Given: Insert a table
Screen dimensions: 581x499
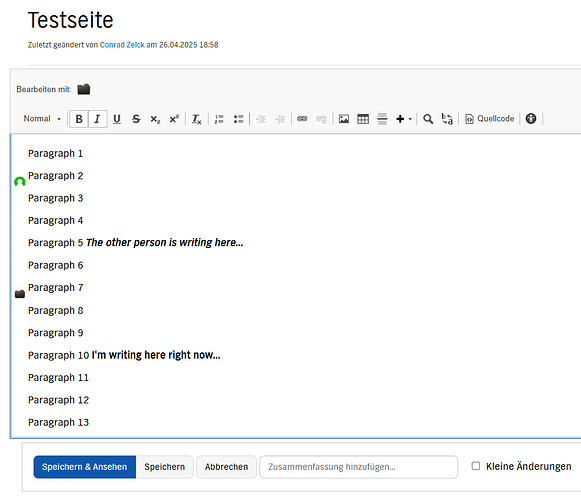Looking at the screenshot, I should [x=363, y=119].
